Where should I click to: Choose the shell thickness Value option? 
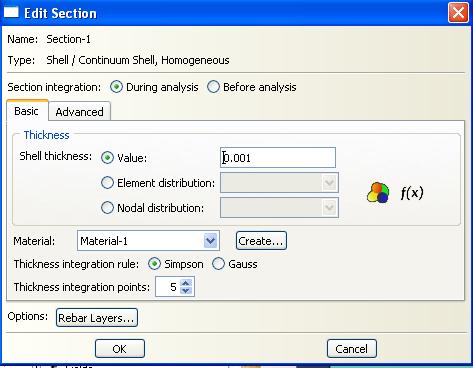[107, 157]
